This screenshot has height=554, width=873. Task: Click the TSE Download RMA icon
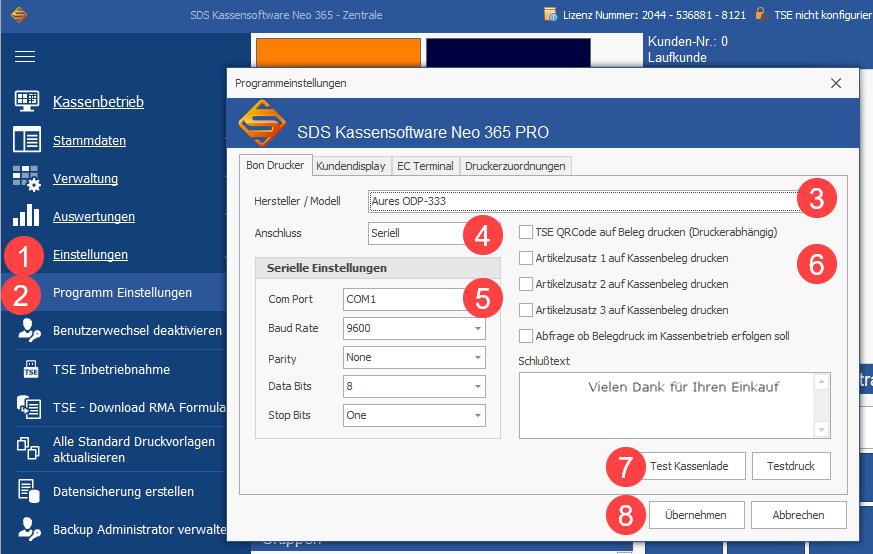[28, 407]
